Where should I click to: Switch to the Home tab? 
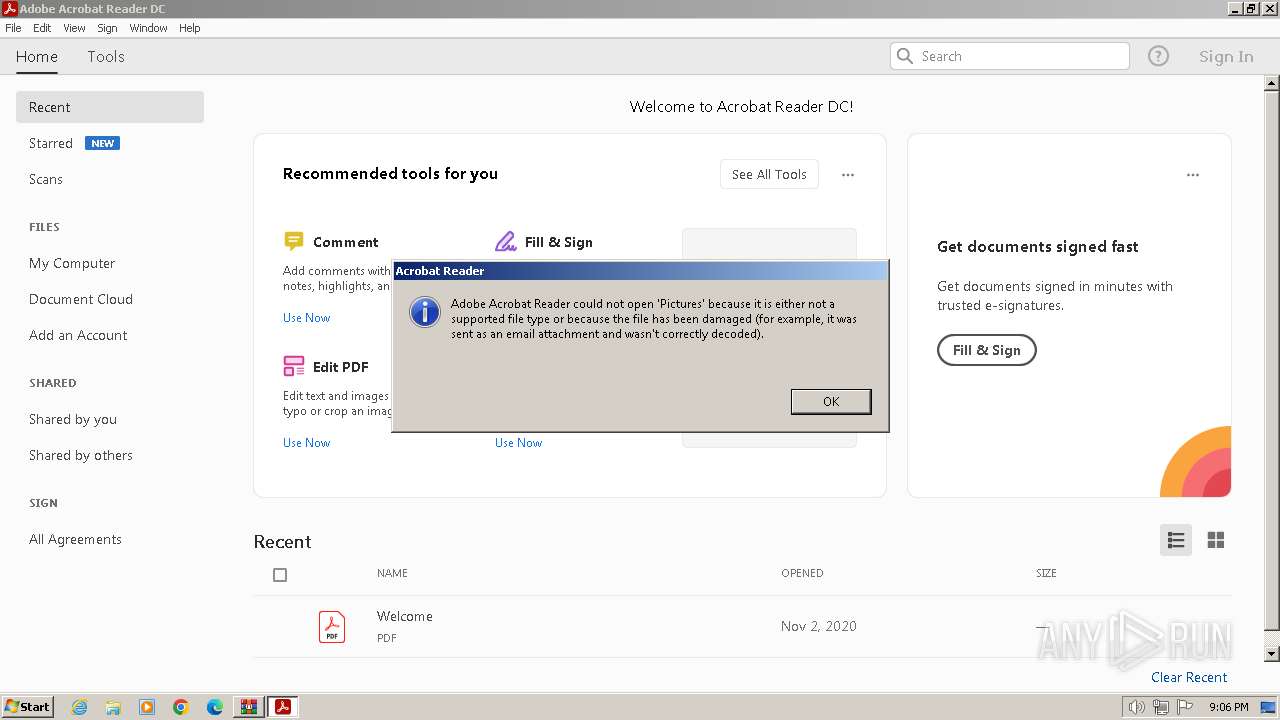tap(37, 57)
